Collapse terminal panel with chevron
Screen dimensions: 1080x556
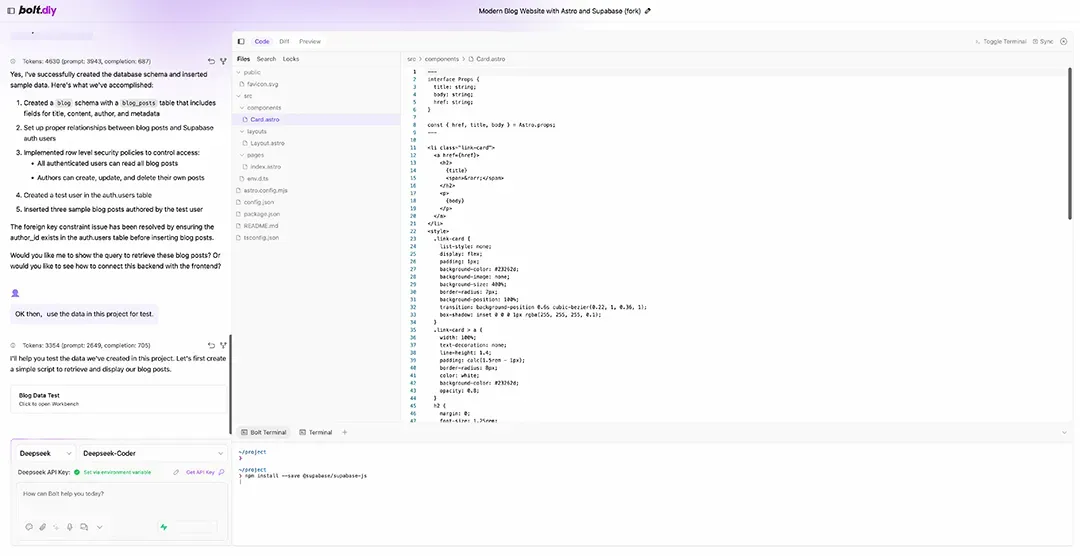coord(1064,433)
